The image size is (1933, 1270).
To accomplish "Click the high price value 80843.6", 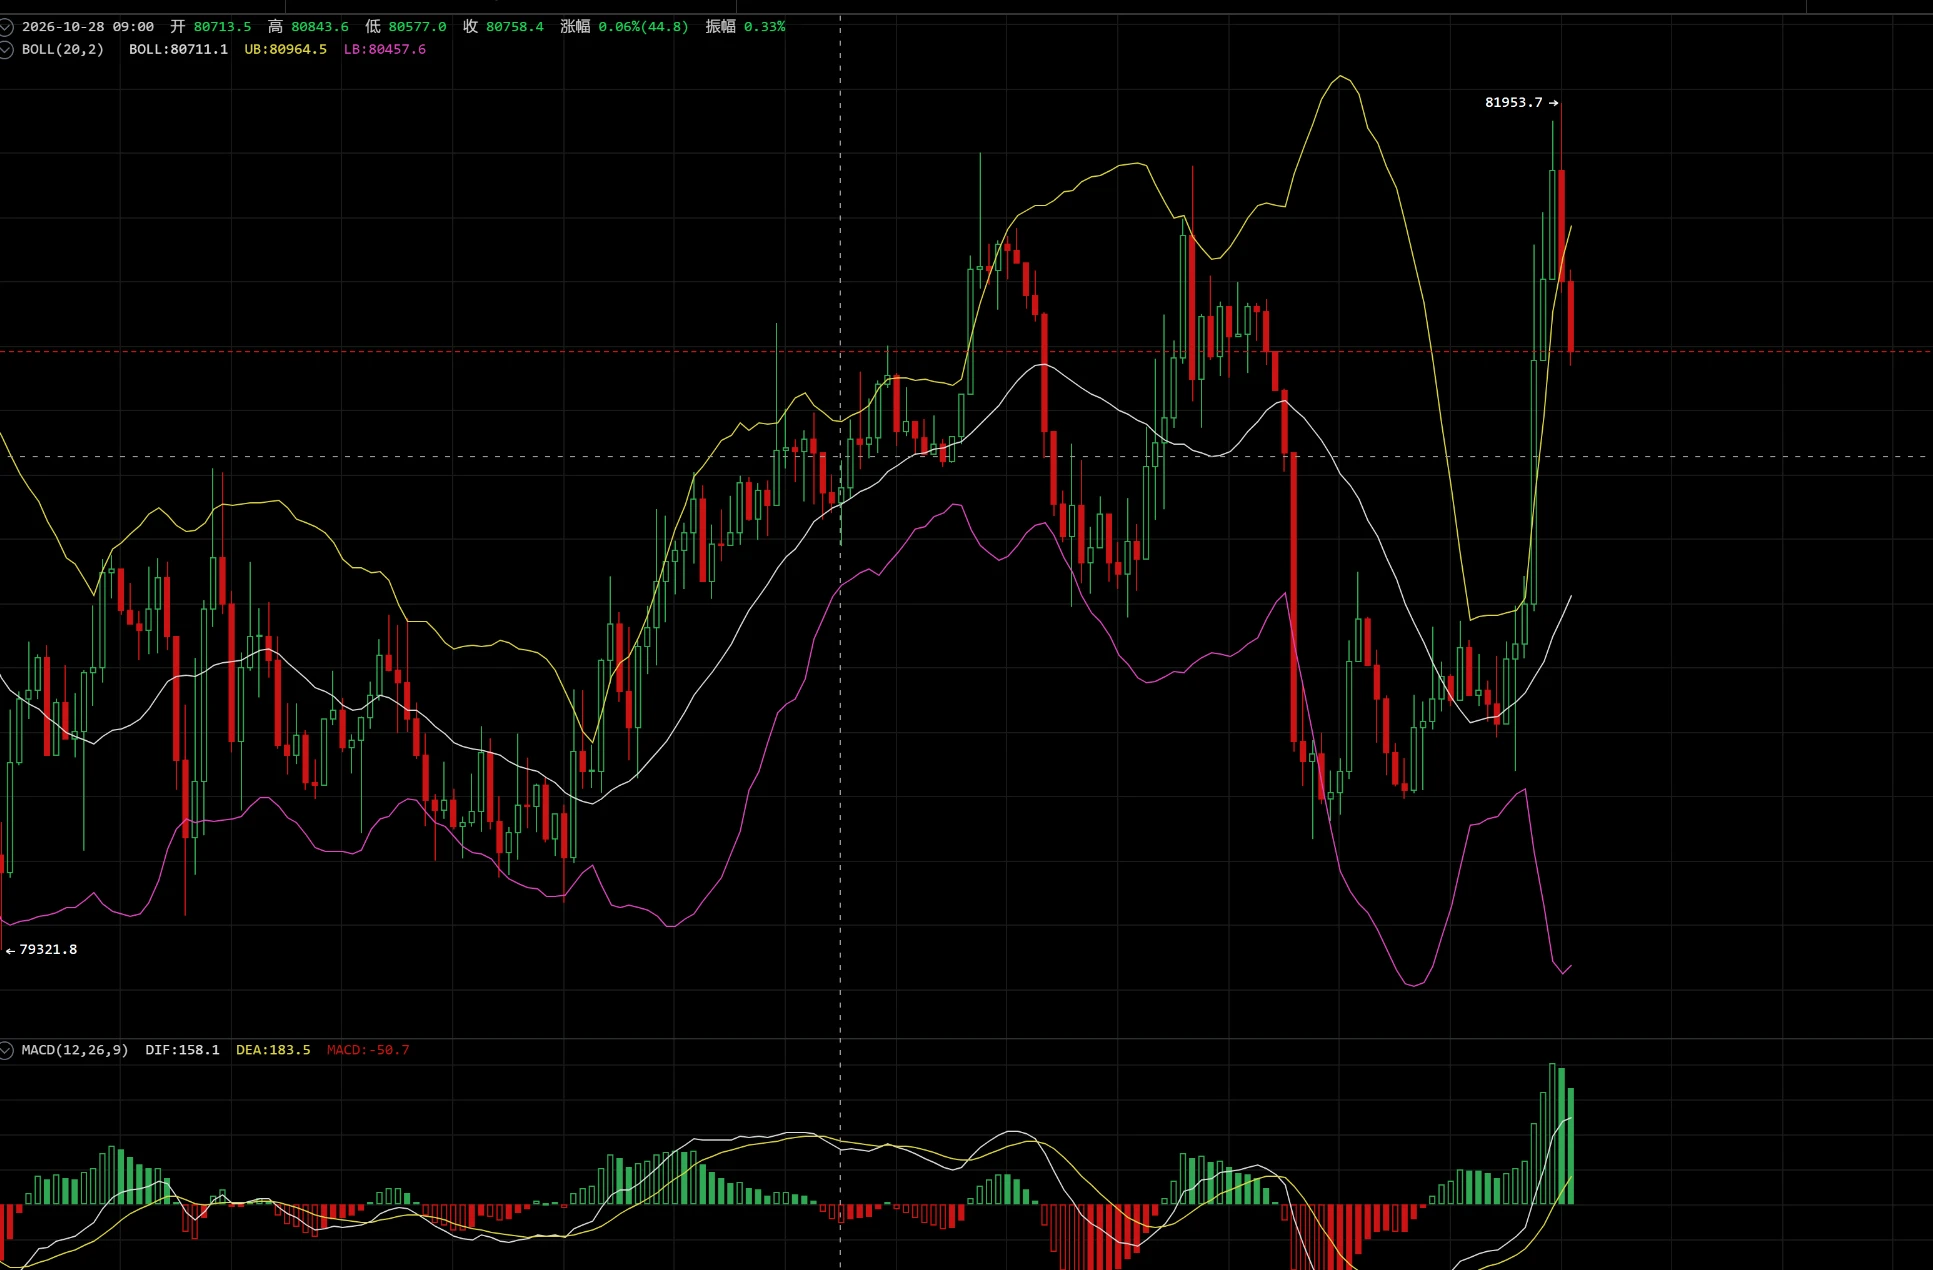I will pyautogui.click(x=320, y=27).
